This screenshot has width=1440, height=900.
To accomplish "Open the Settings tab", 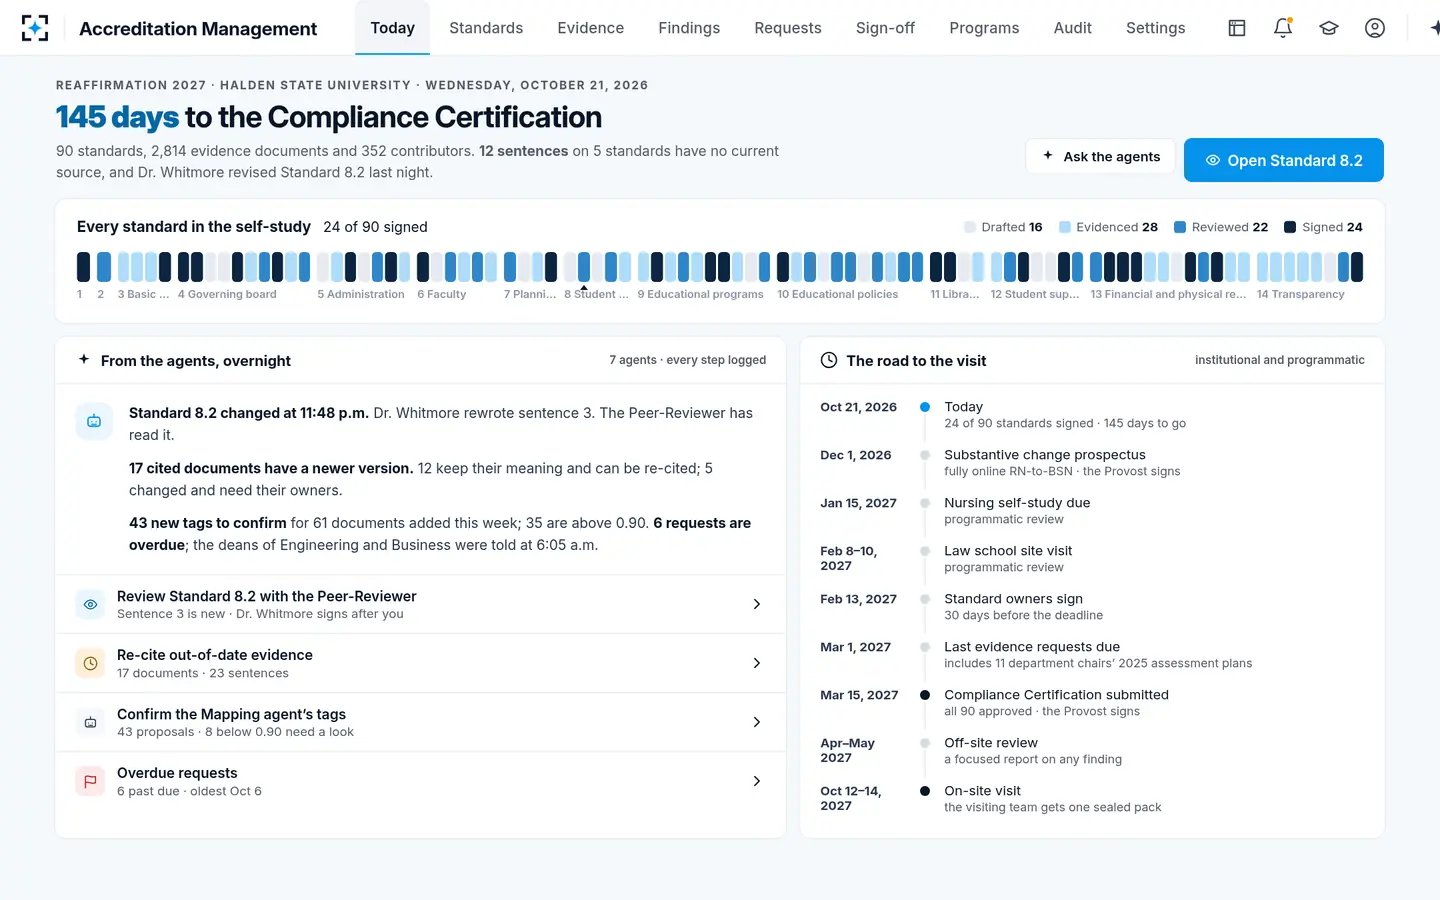I will pos(1155,28).
